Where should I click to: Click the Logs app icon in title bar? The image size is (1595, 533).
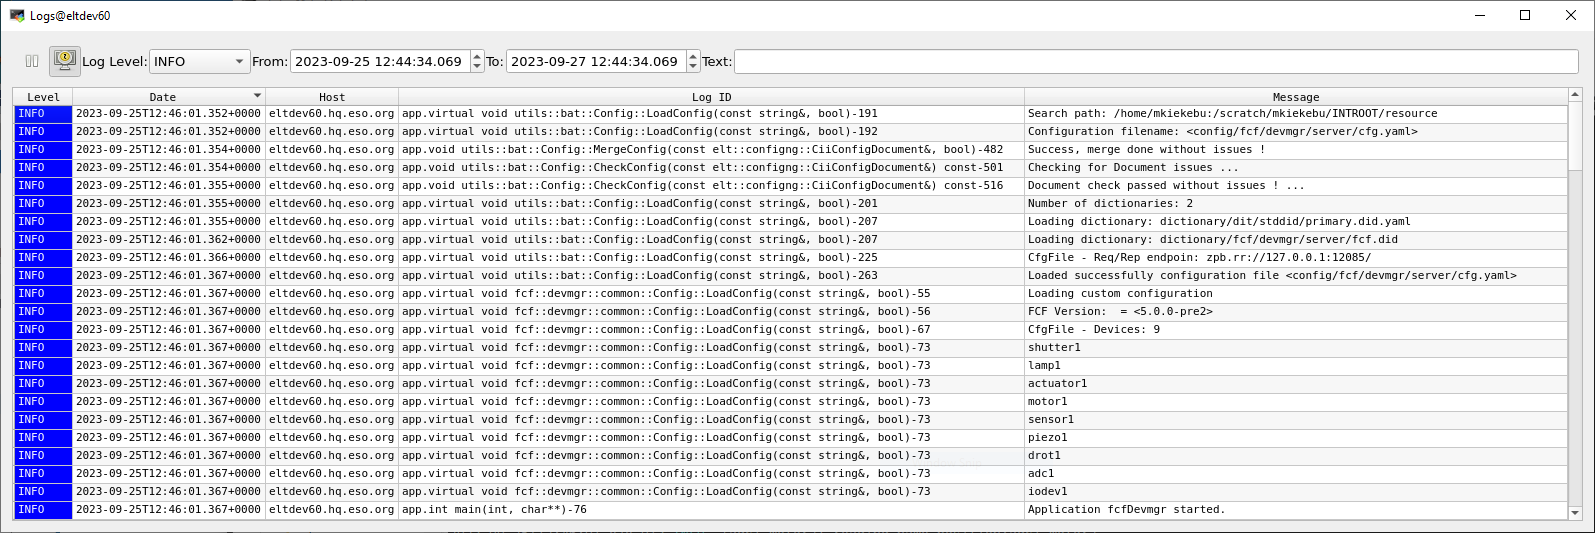[x=17, y=15]
